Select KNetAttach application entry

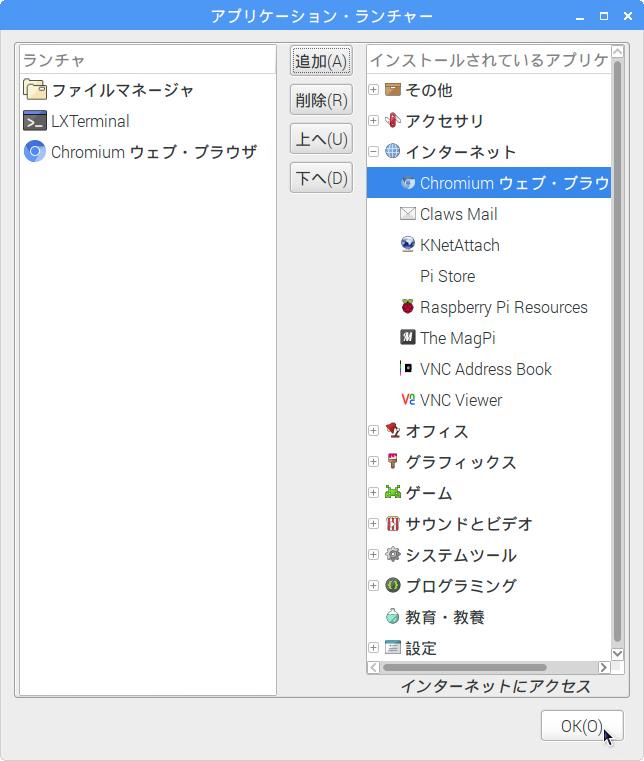(489, 245)
